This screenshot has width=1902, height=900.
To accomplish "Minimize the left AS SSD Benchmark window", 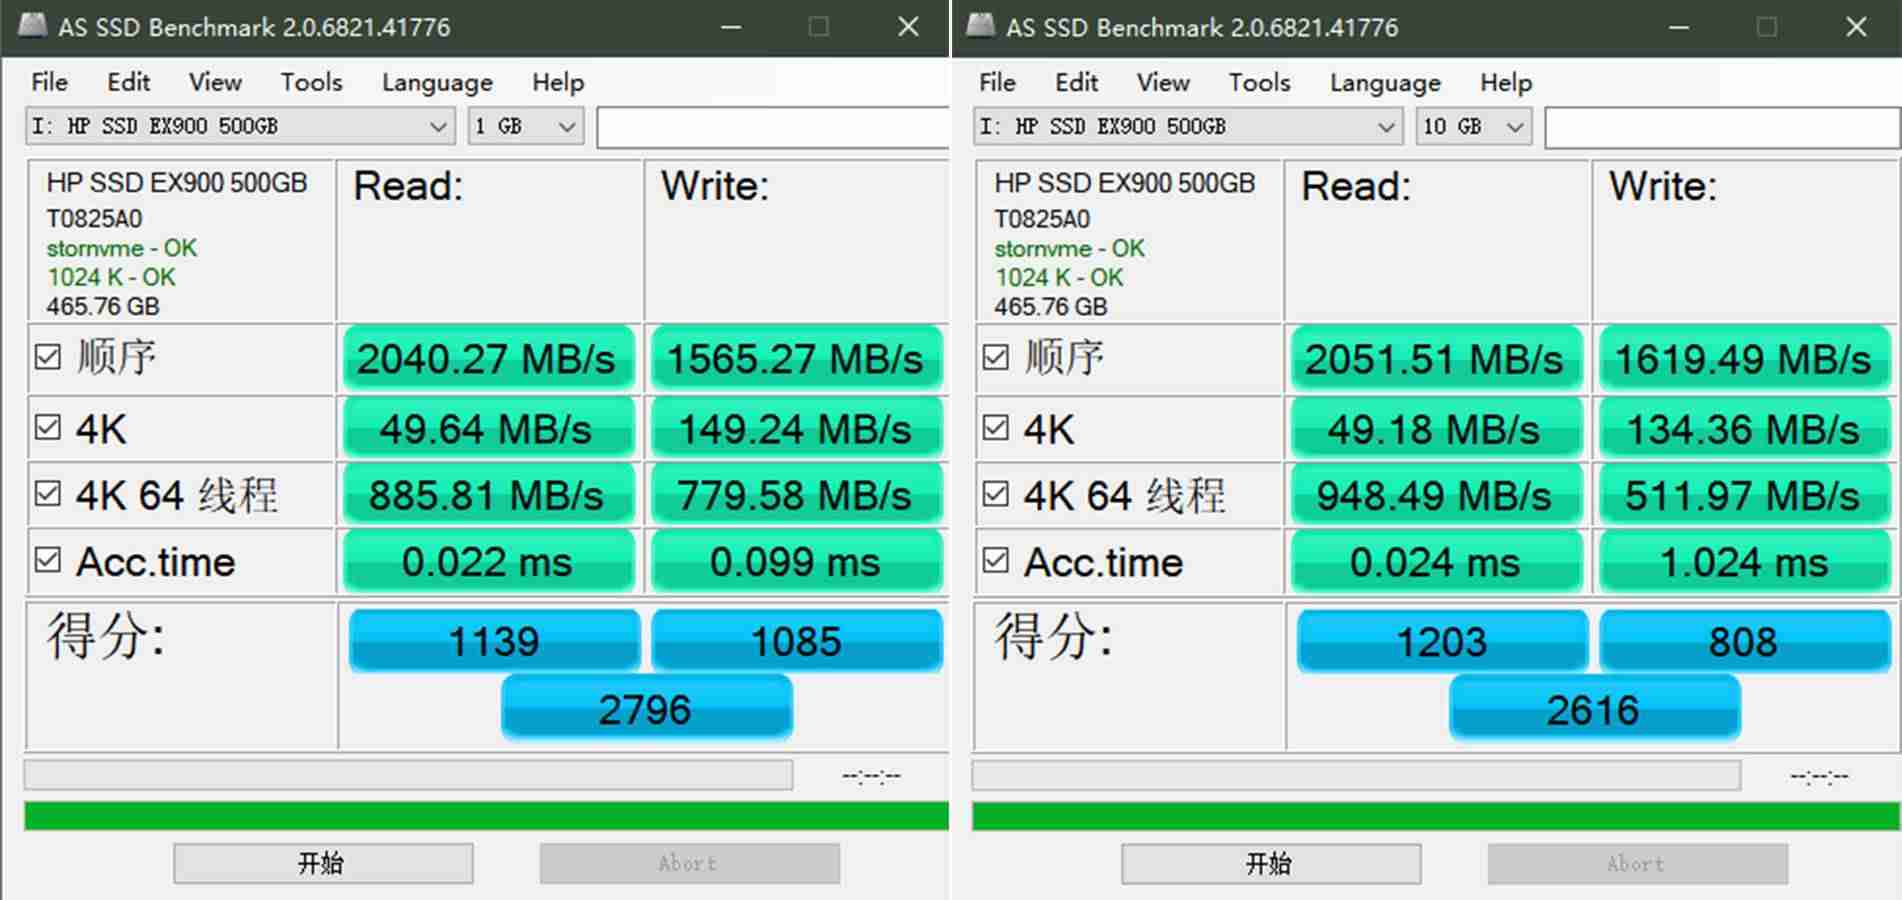I will 731,27.
